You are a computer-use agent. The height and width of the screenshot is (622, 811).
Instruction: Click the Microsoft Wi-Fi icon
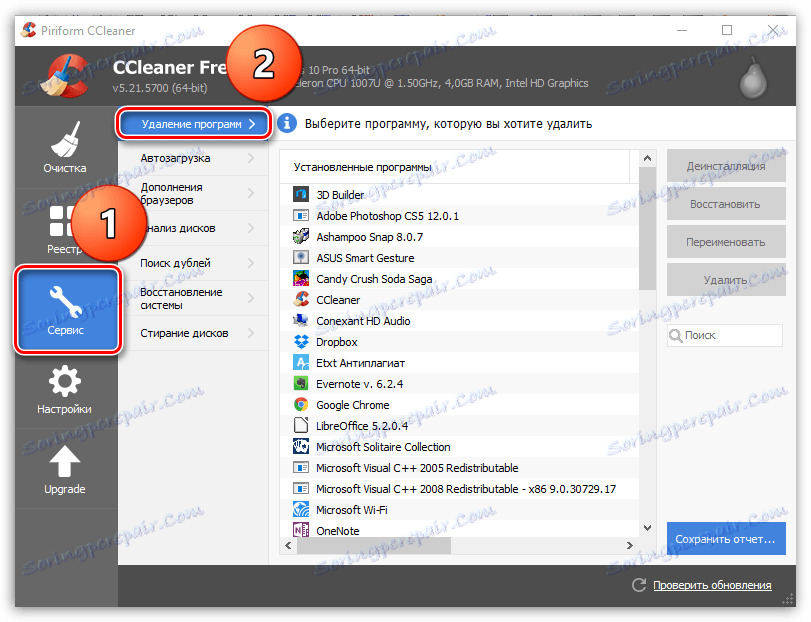click(301, 509)
